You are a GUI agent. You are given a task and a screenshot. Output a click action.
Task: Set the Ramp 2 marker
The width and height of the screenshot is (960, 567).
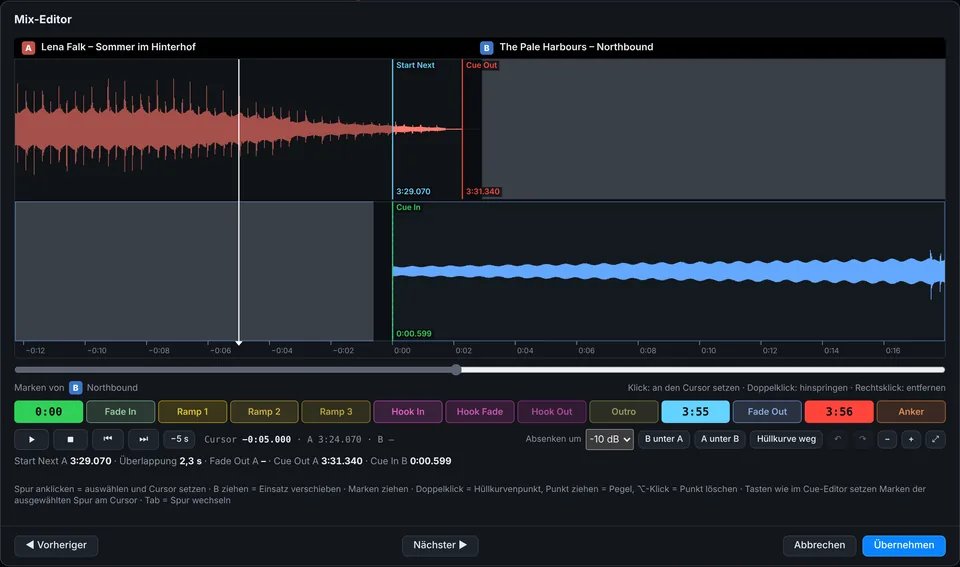[264, 411]
